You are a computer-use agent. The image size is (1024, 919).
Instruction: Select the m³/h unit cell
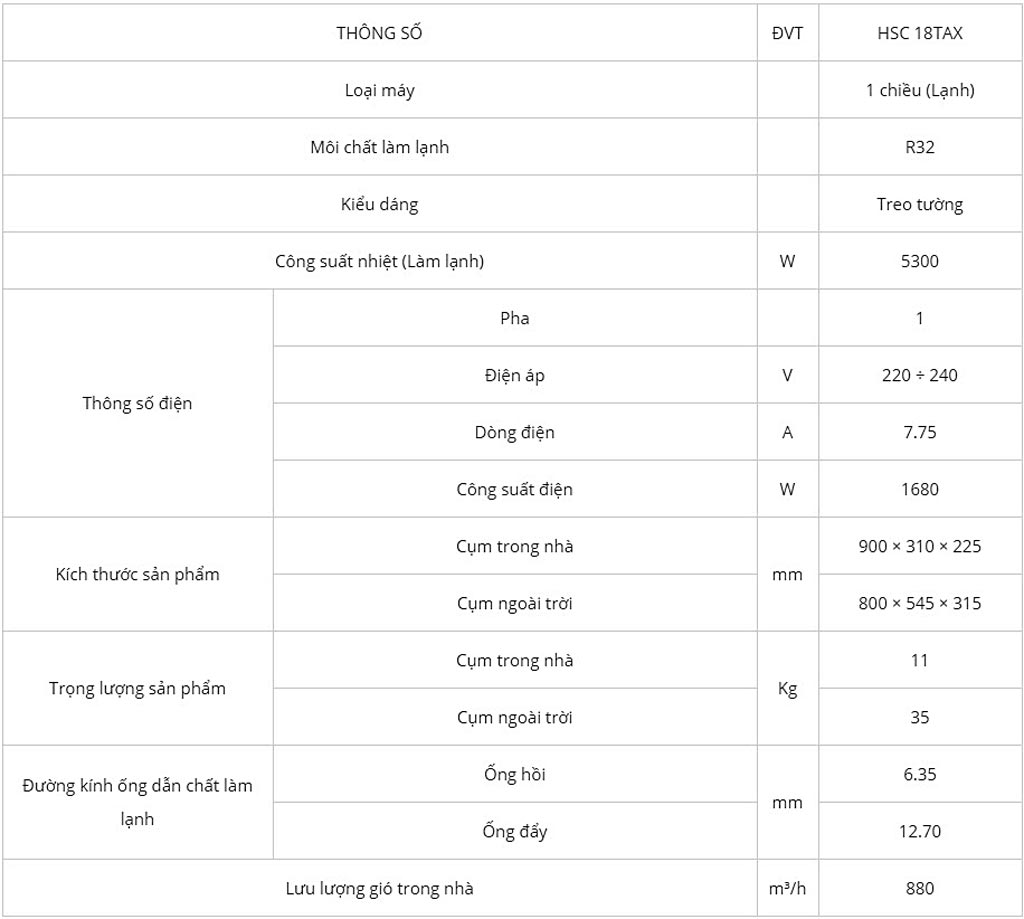coord(788,888)
